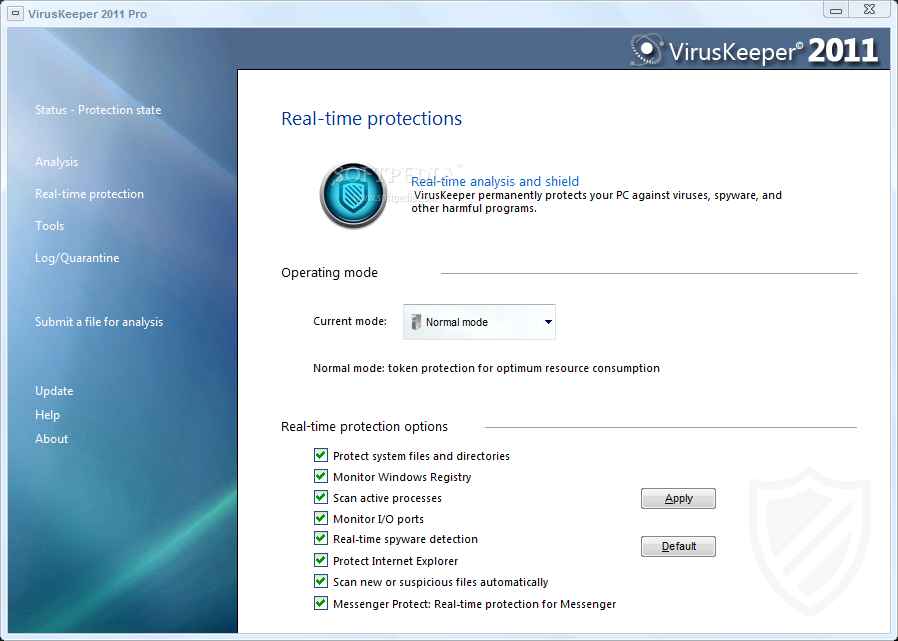Click the Normal mode computer icon

pyautogui.click(x=416, y=322)
